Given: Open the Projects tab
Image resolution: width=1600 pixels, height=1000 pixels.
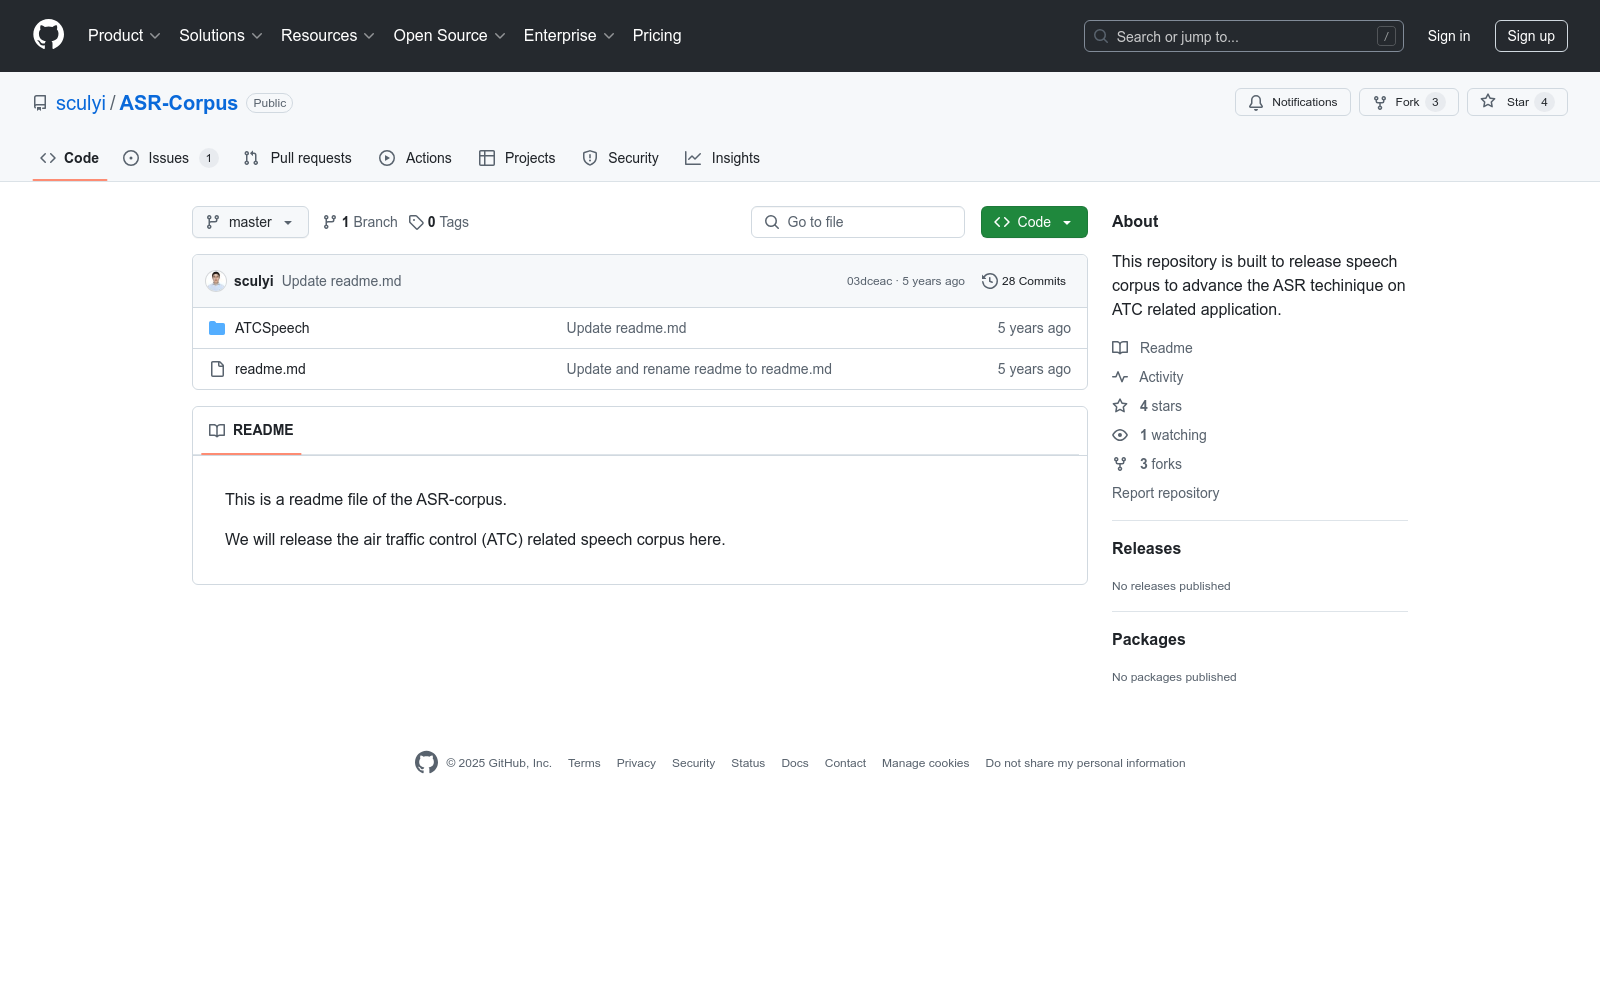Looking at the screenshot, I should click(x=517, y=158).
